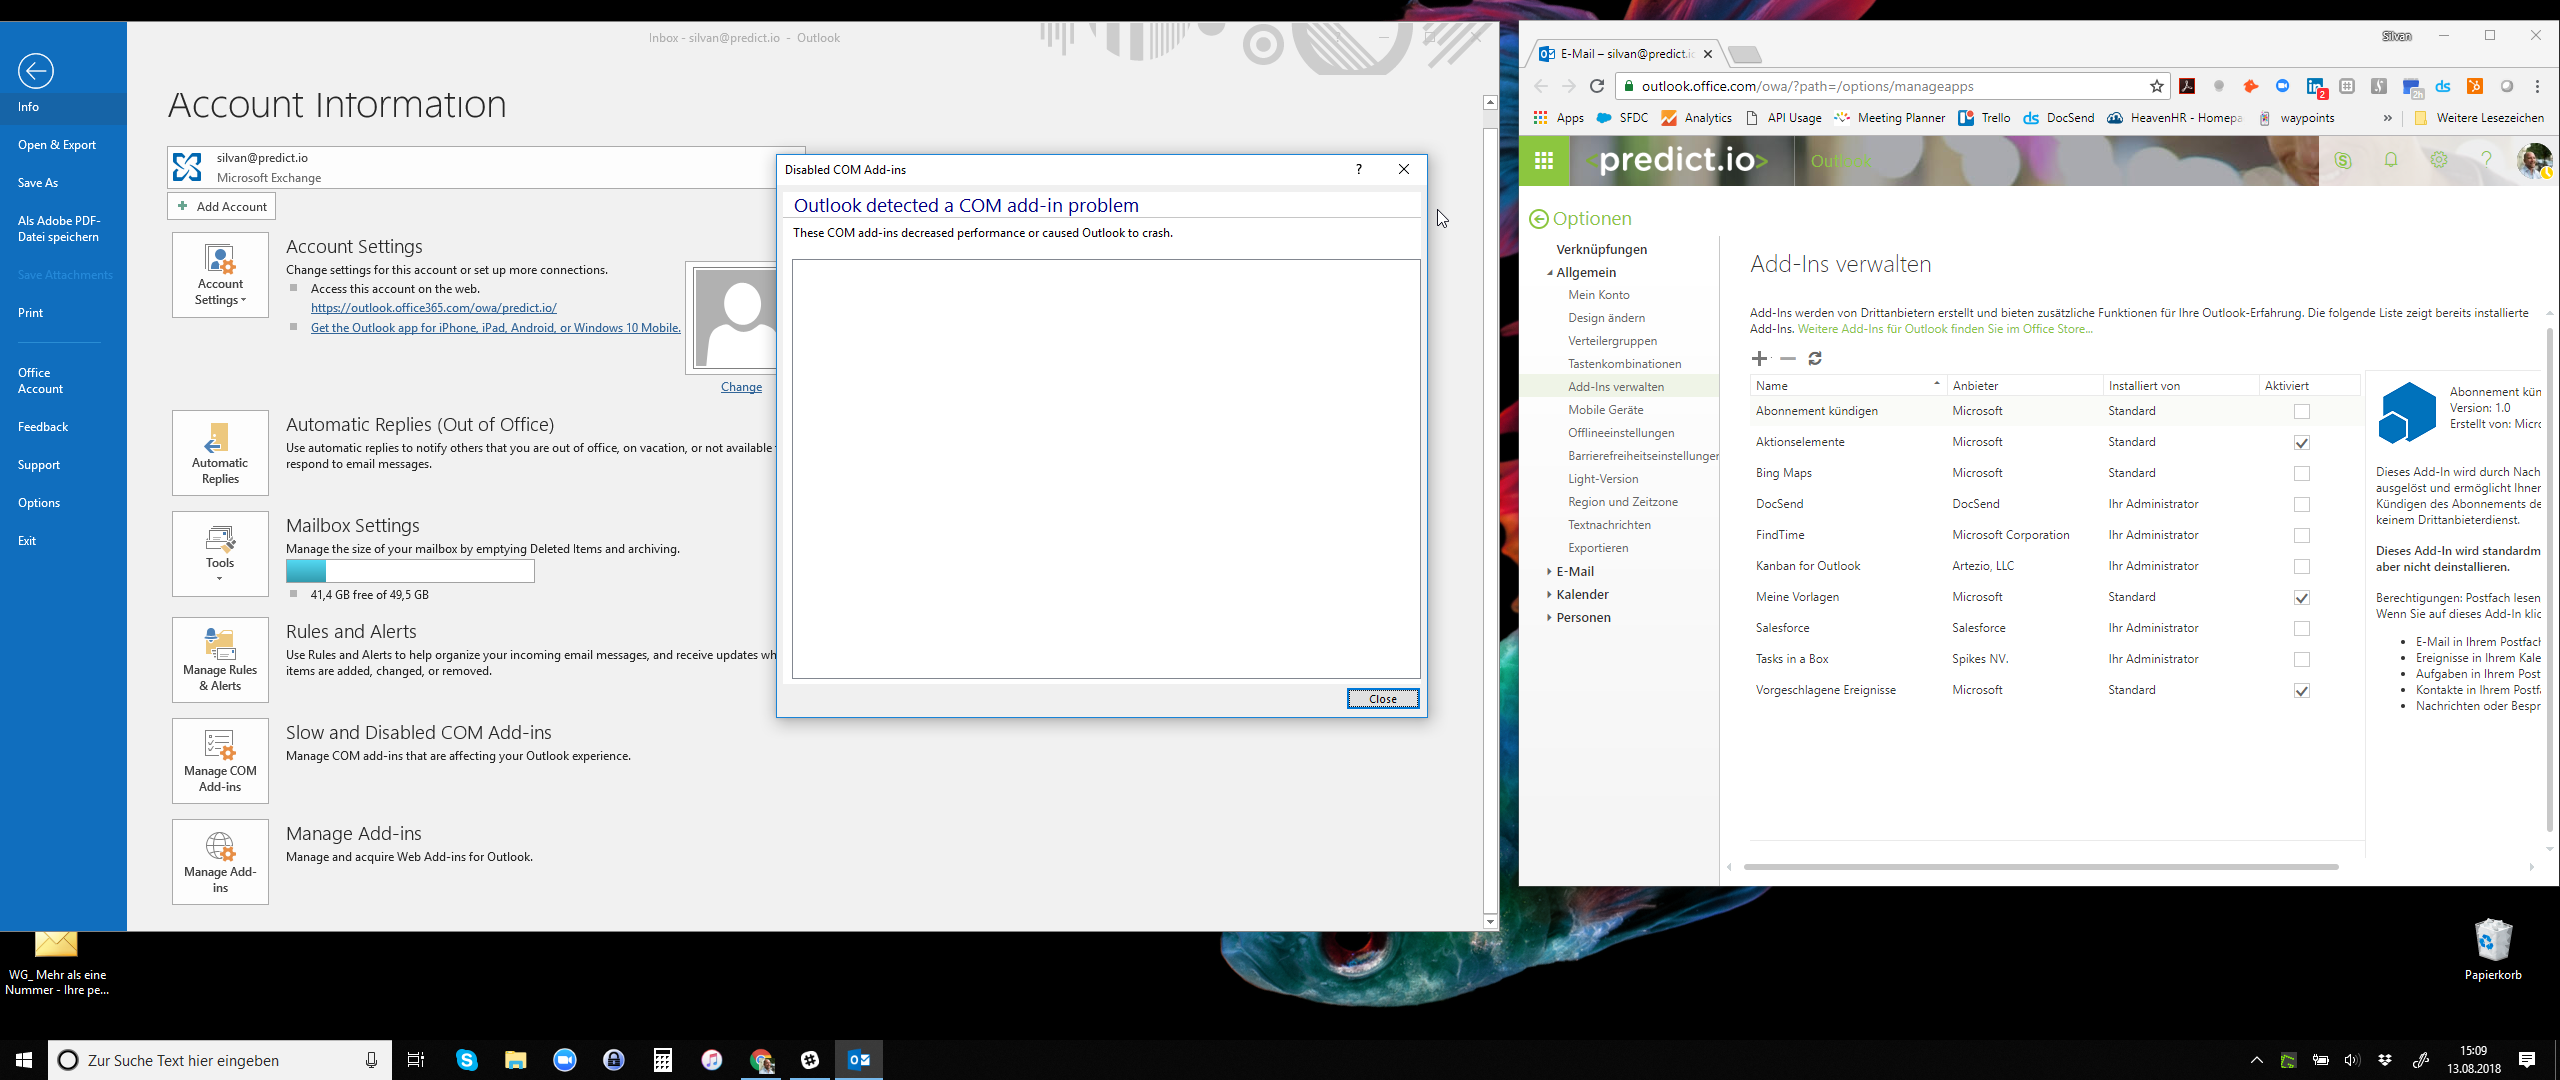Viewport: 2560px width, 1080px height.
Task: Click the Windows search box
Action: click(x=220, y=1060)
